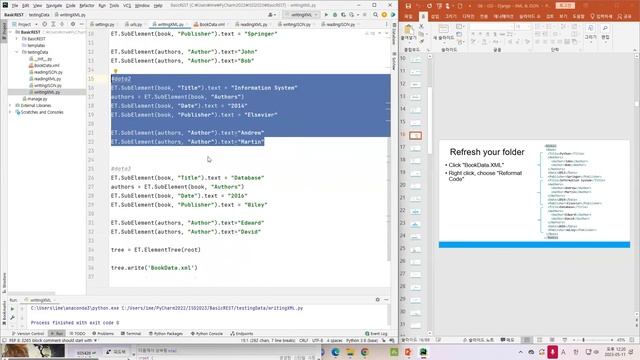Rerun script with Run panel green arrow
The height and width of the screenshot is (360, 640).
[12, 309]
